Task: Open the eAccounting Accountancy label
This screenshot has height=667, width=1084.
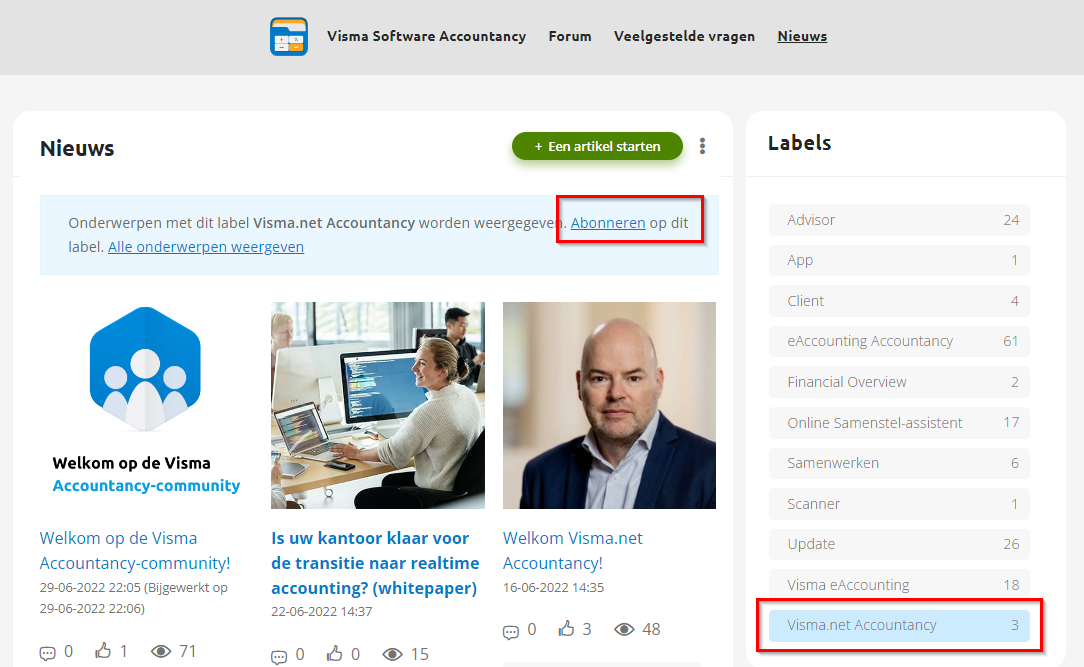Action: (x=899, y=341)
